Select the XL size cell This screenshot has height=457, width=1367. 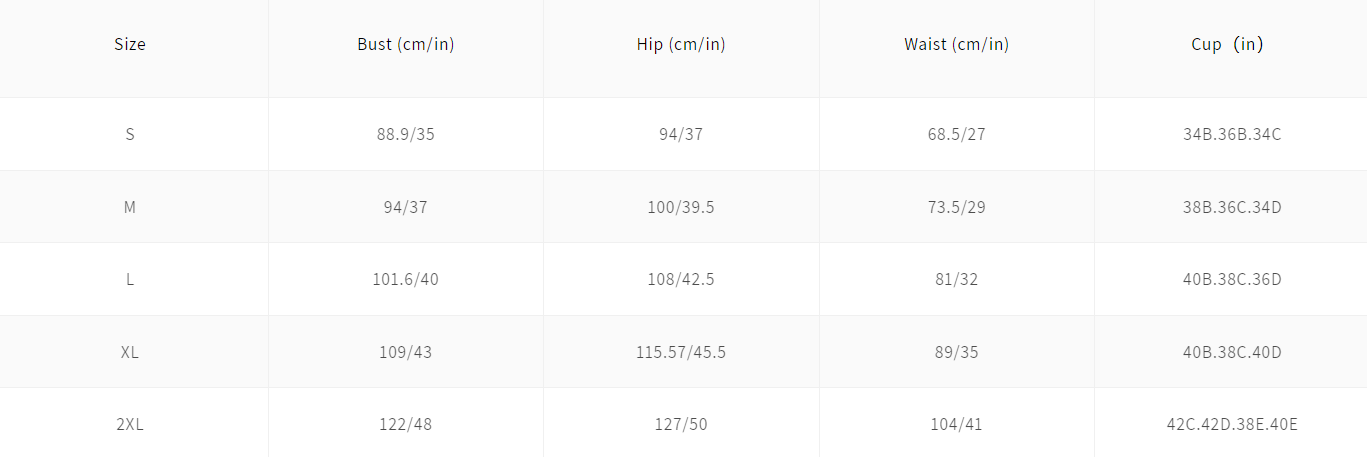tap(130, 352)
